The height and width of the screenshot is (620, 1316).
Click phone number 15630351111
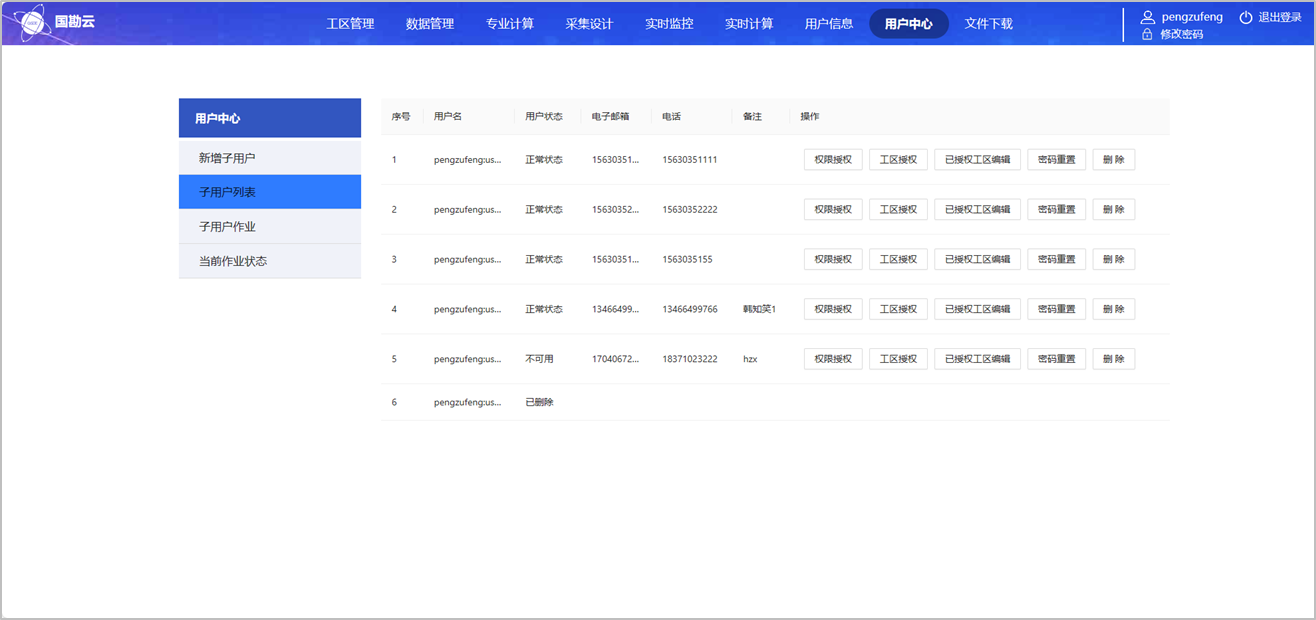pyautogui.click(x=690, y=160)
